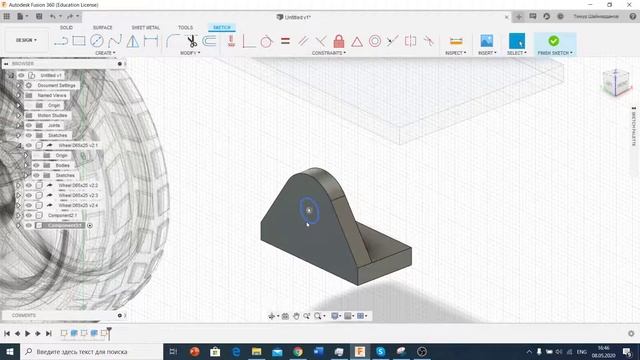Viewport: 640px width, 360px height.
Task: Select the Trim scissors tool
Action: [x=191, y=41]
